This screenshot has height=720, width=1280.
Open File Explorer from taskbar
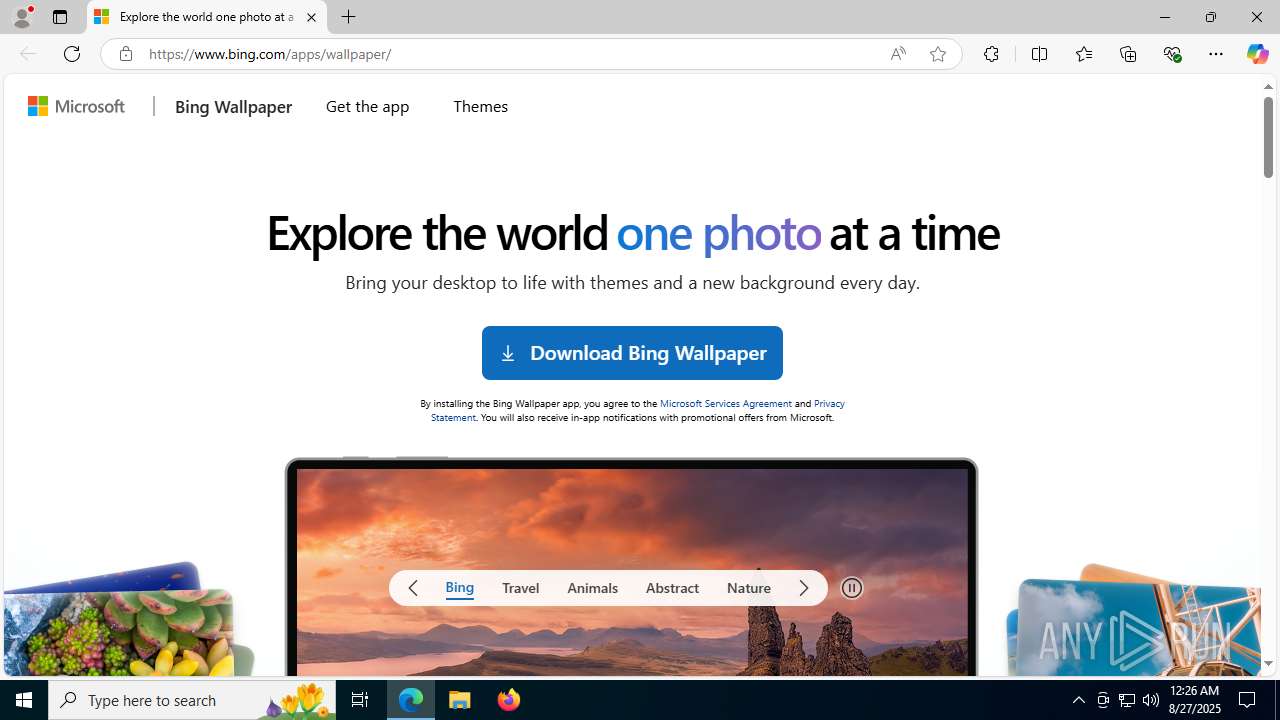point(460,700)
